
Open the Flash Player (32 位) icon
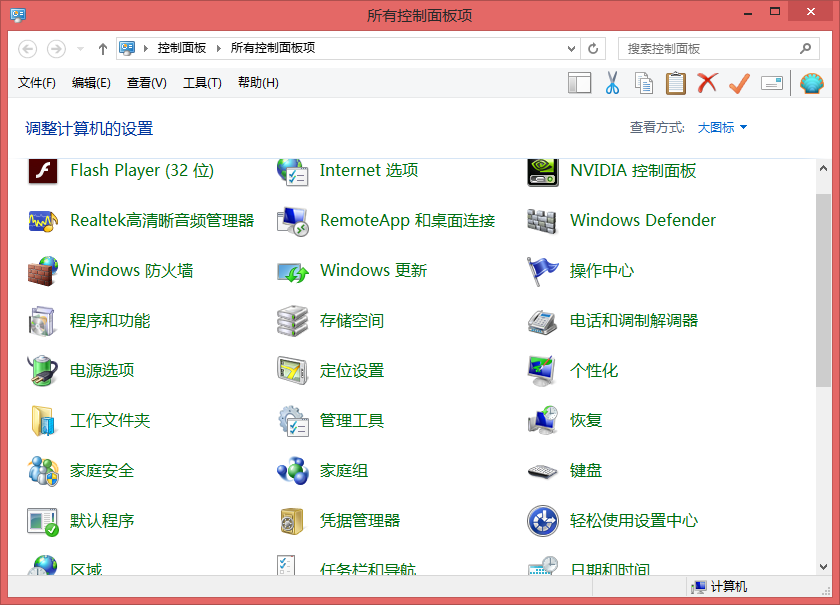coord(43,171)
